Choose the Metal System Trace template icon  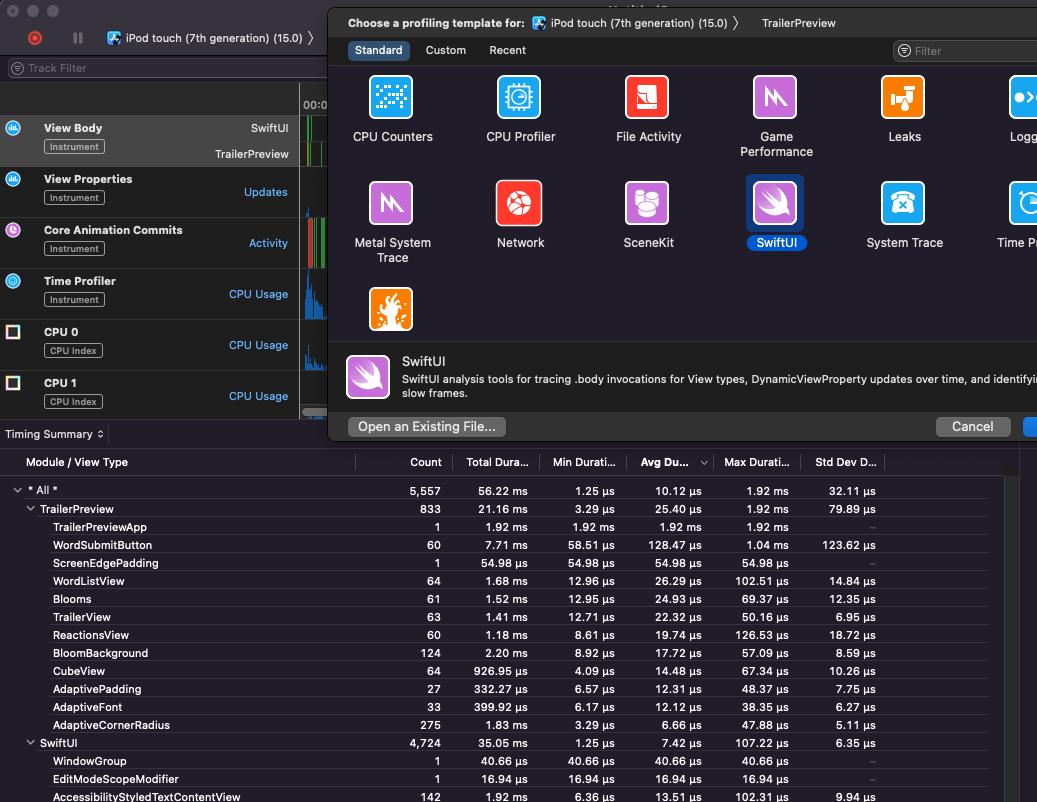coord(391,203)
